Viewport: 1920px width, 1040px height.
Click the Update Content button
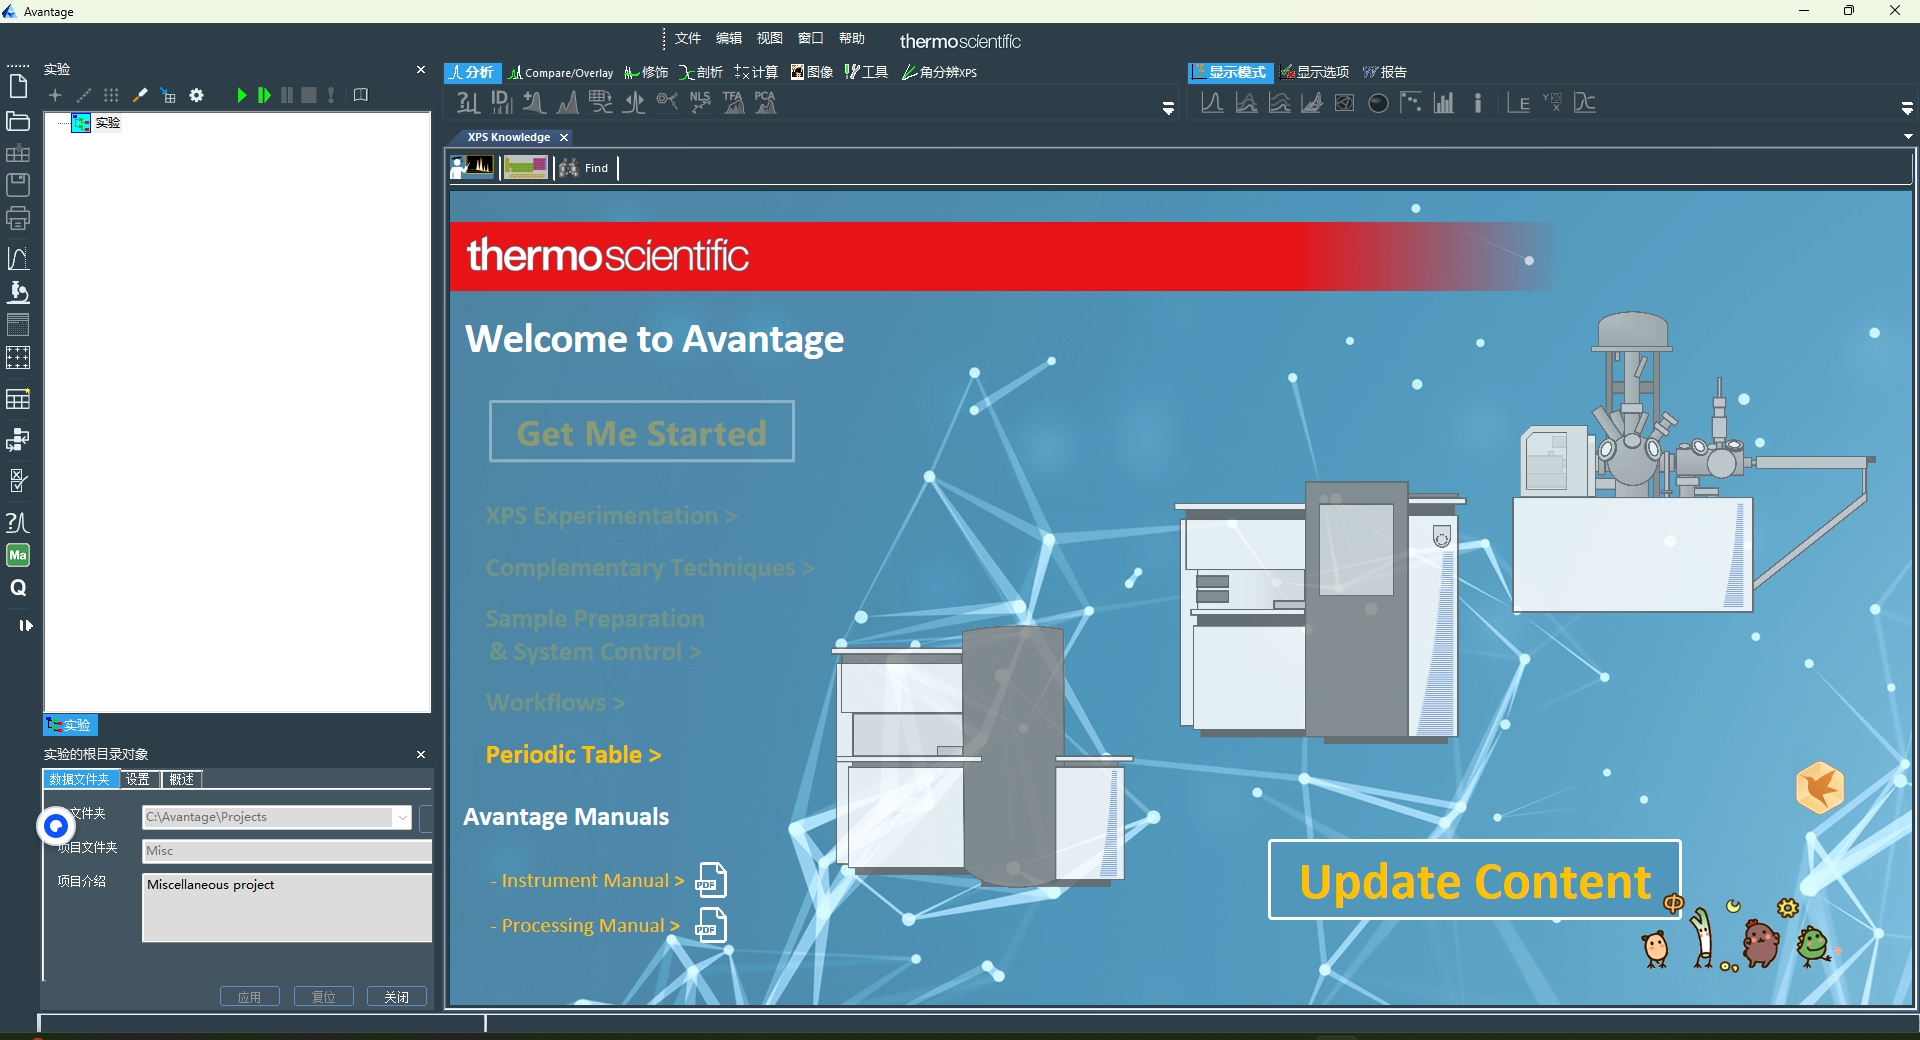coord(1474,880)
